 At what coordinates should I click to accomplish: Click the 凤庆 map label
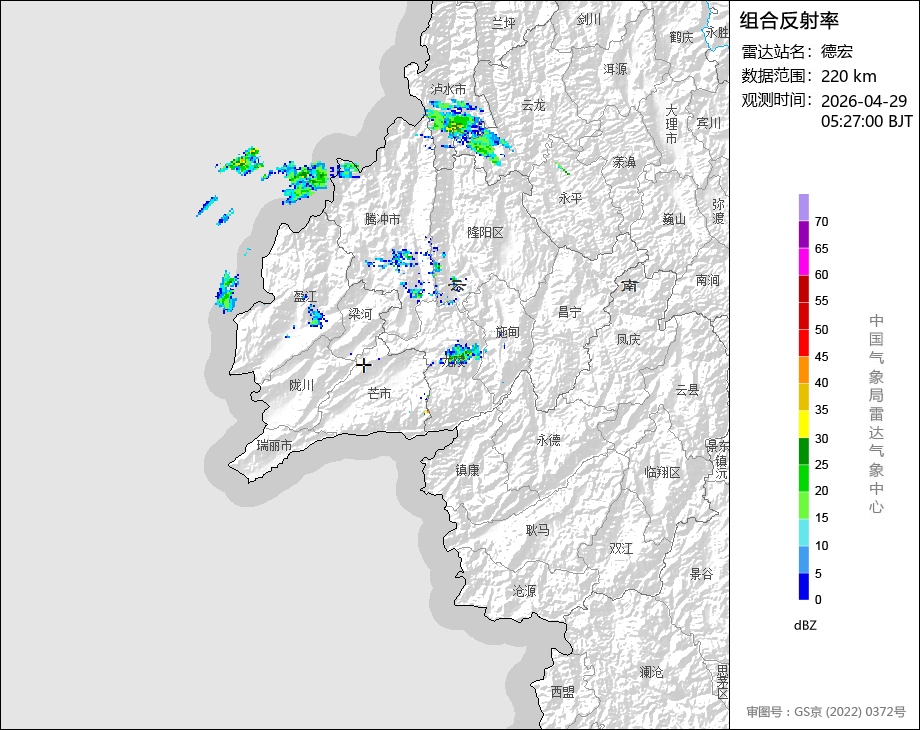(x=628, y=339)
